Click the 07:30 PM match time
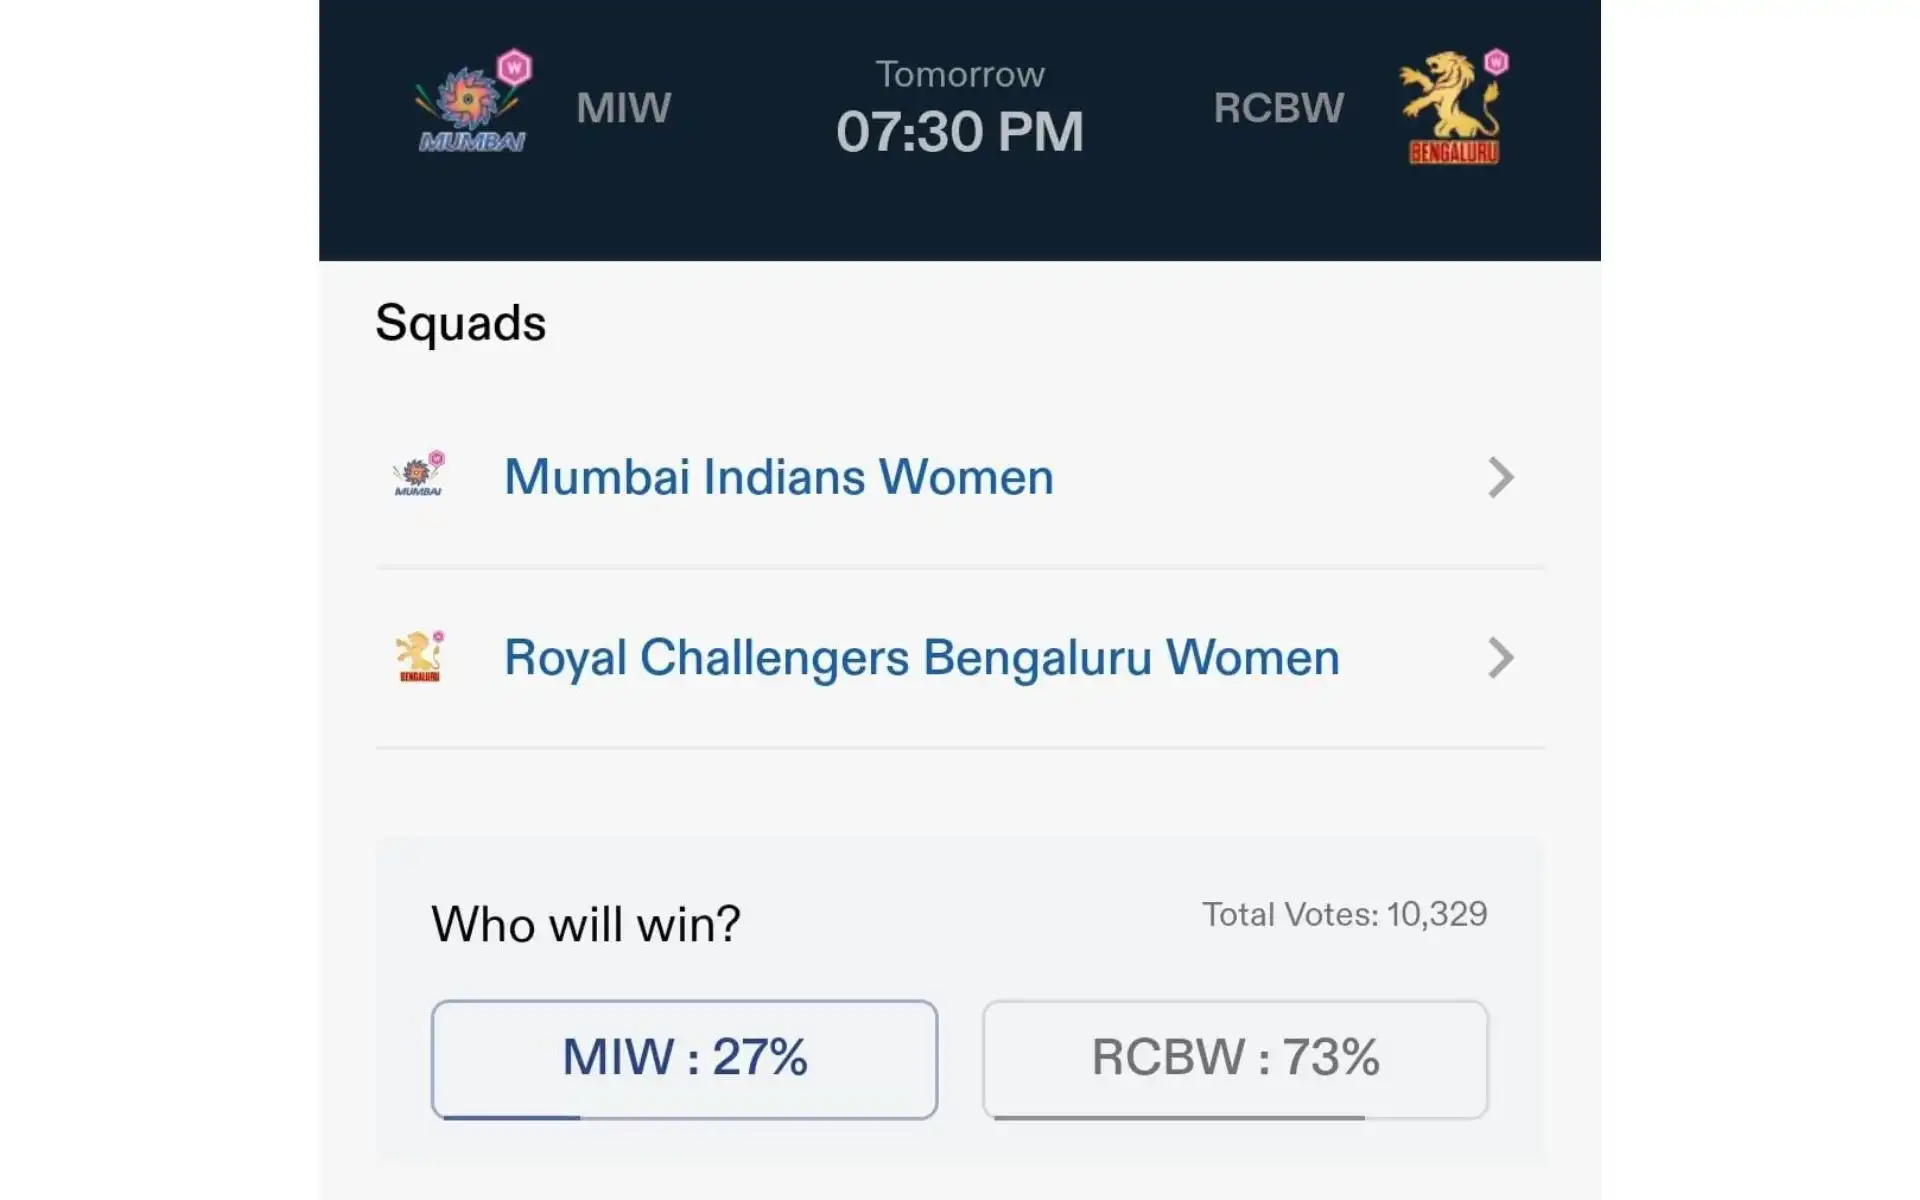 click(x=960, y=131)
